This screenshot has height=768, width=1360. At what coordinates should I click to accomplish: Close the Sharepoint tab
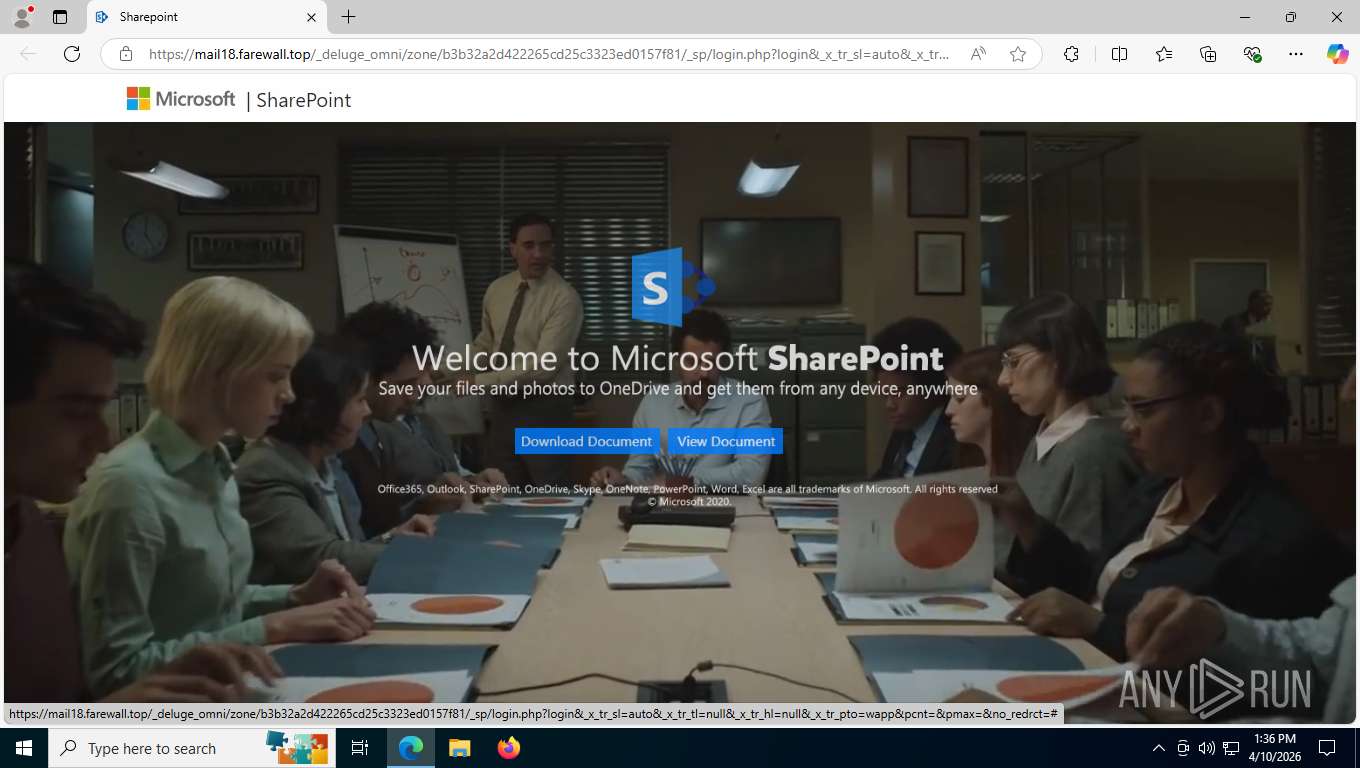(x=311, y=17)
